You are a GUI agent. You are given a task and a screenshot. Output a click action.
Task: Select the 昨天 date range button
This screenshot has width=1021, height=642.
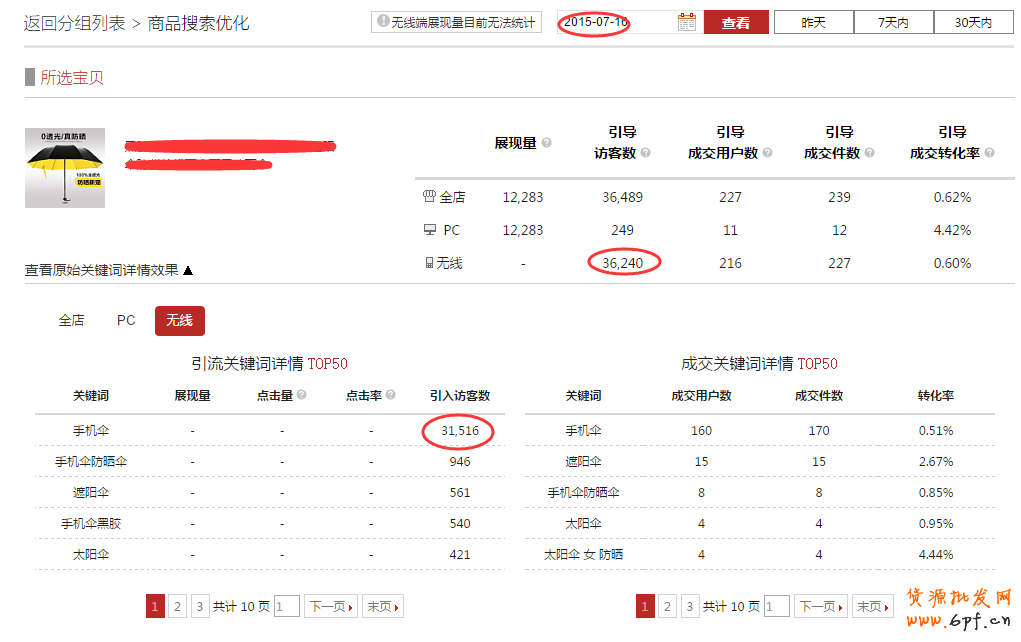(813, 22)
